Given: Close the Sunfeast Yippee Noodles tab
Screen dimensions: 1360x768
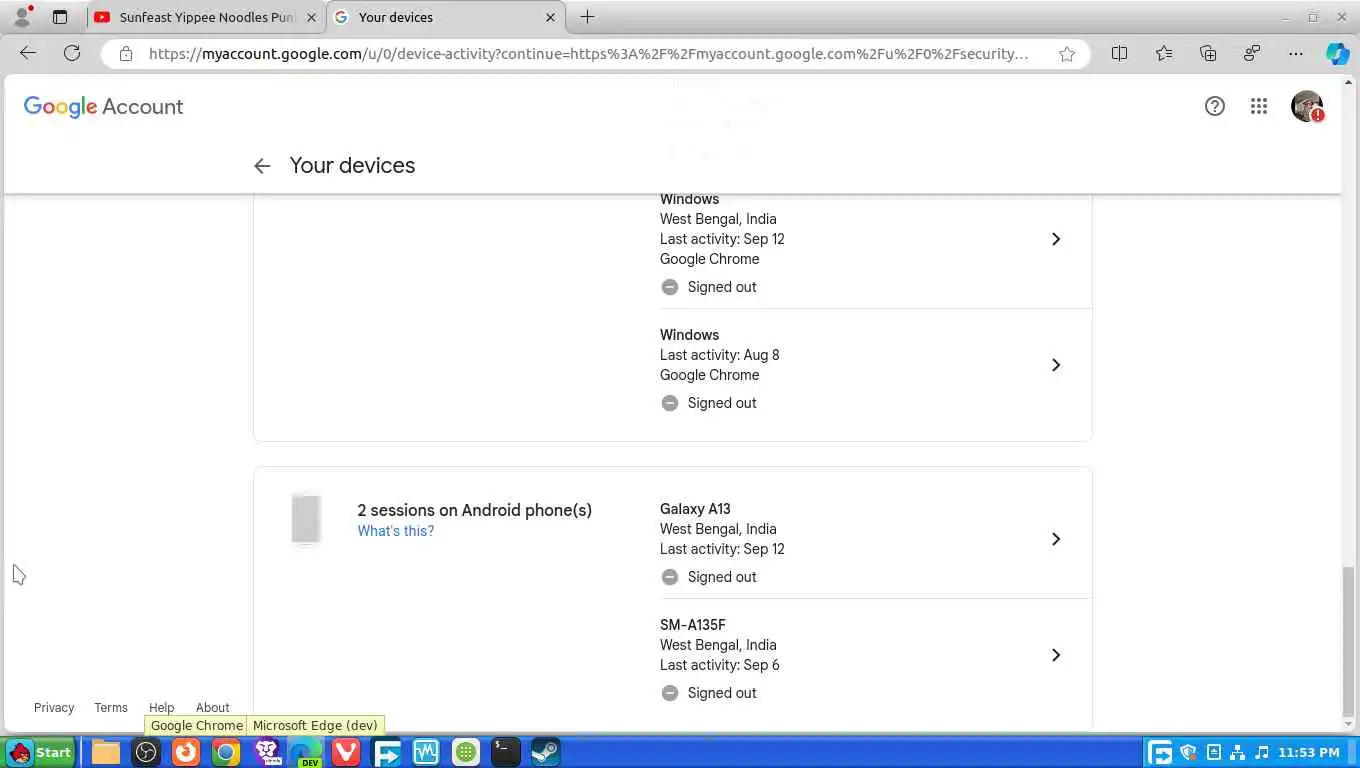Looking at the screenshot, I should (311, 17).
